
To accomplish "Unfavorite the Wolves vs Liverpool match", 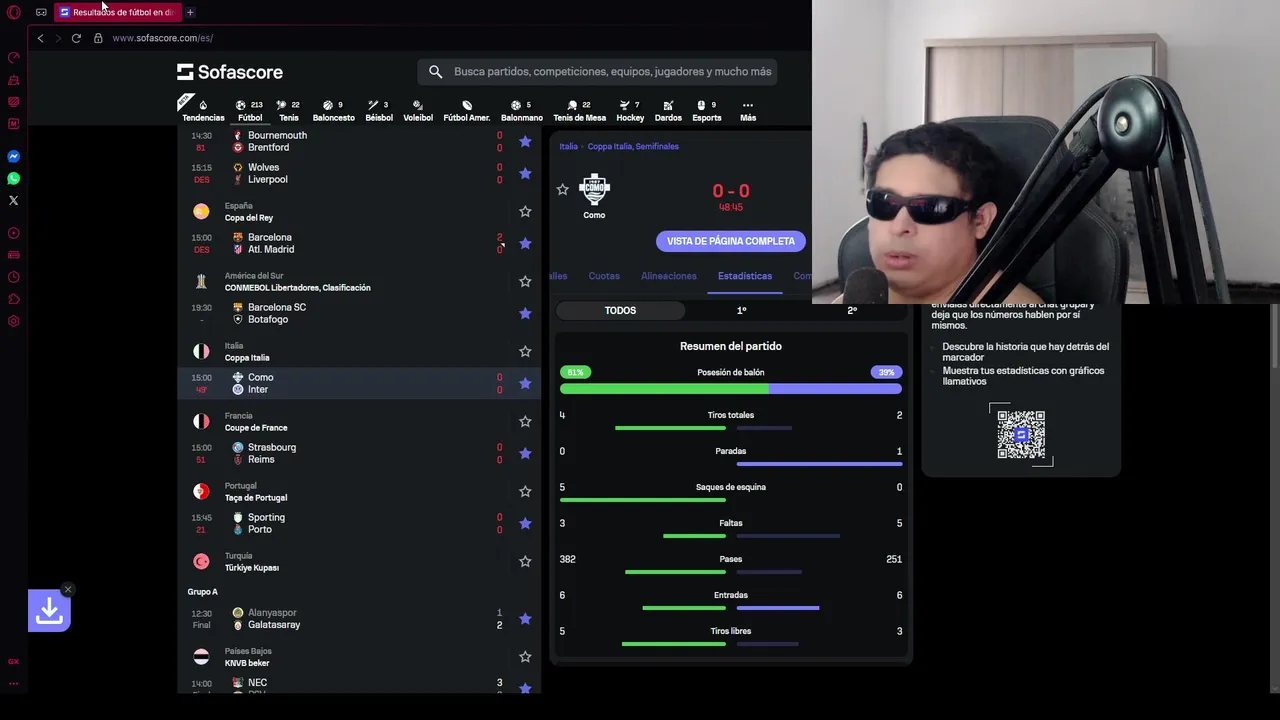I will click(525, 173).
